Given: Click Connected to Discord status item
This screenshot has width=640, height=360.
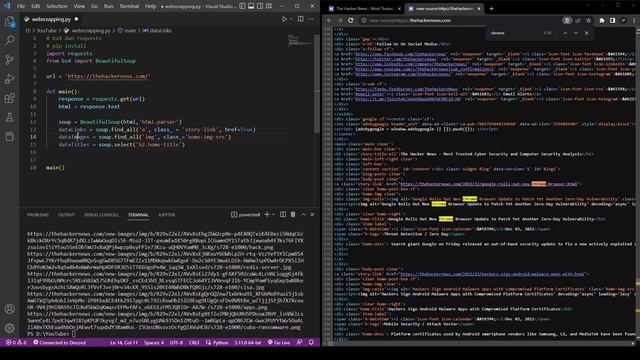Looking at the screenshot, I should pos(60,342).
